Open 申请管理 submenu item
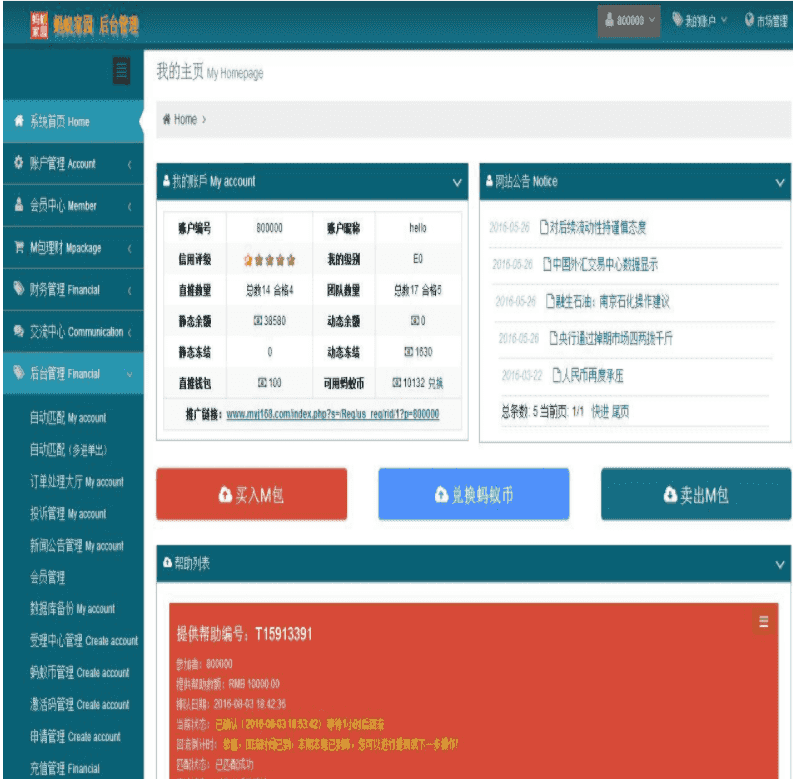The height and width of the screenshot is (779, 799). (x=75, y=736)
